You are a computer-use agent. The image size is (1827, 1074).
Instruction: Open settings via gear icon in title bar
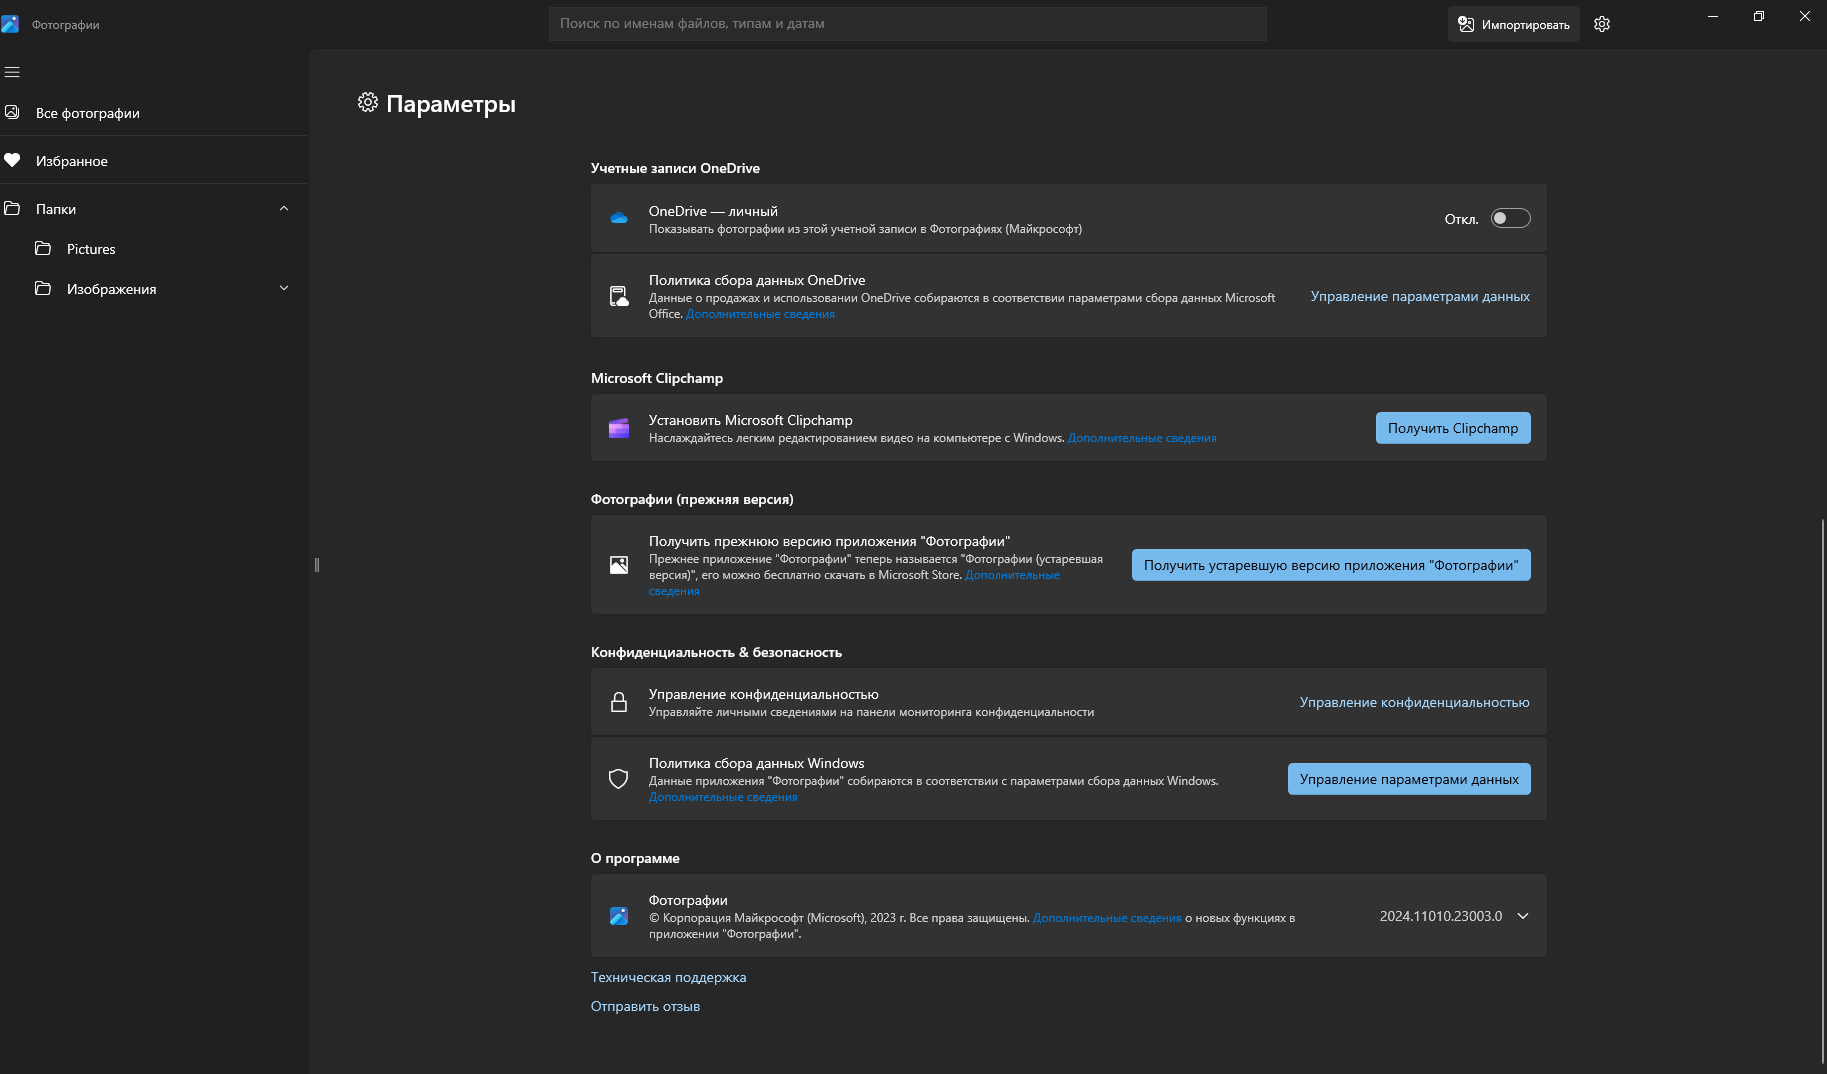point(1602,24)
